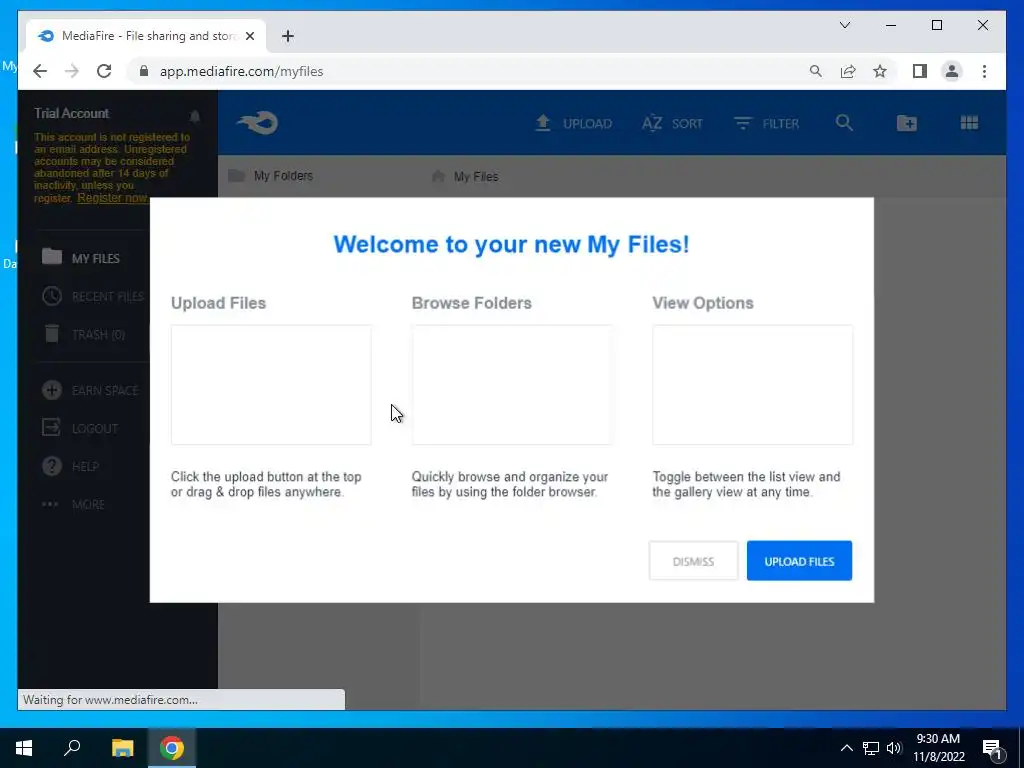Open the network tray icon
This screenshot has height=768, width=1024.
tap(871, 748)
